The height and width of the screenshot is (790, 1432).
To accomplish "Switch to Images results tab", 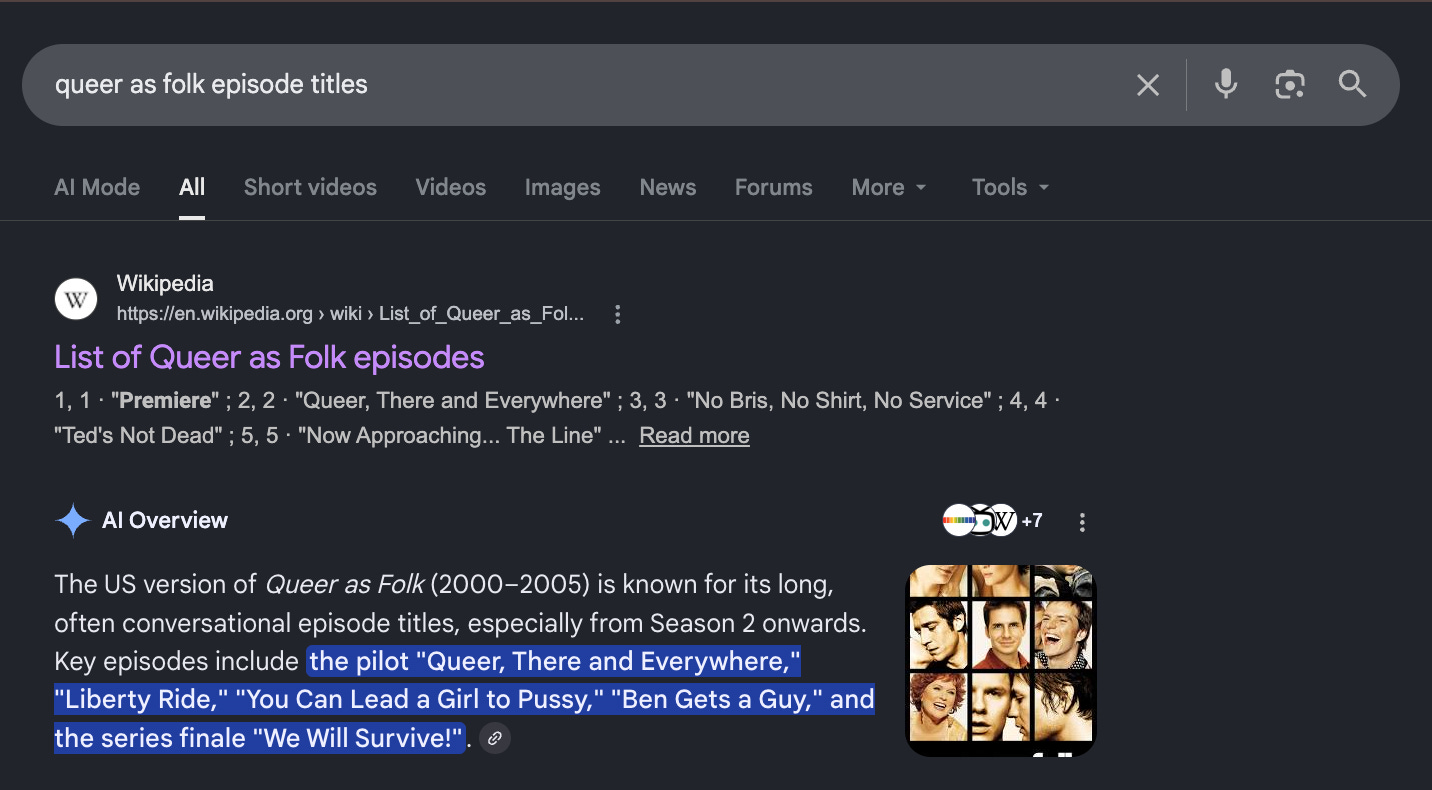I will tap(563, 187).
